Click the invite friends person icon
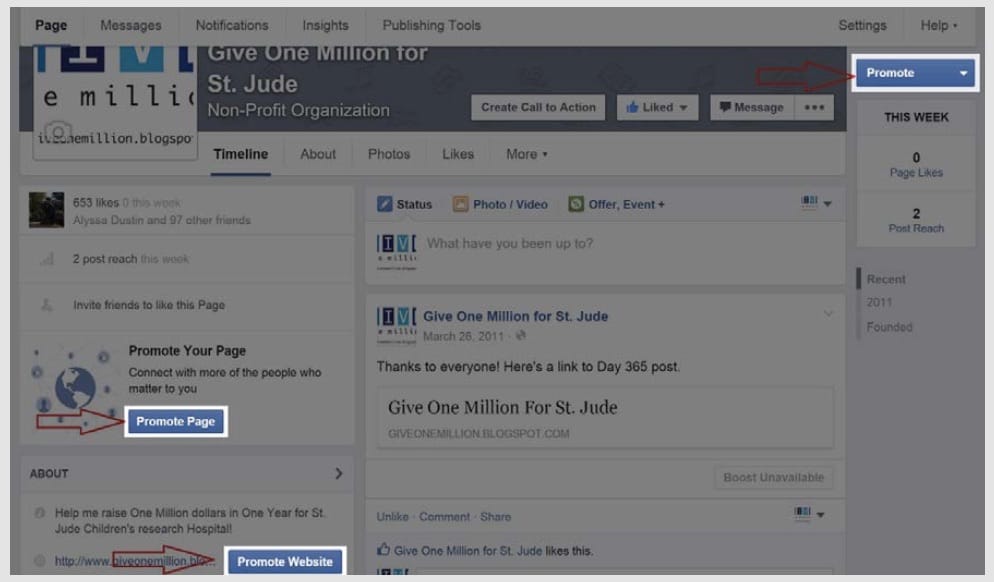Viewport: 994px width, 582px height. (x=46, y=305)
